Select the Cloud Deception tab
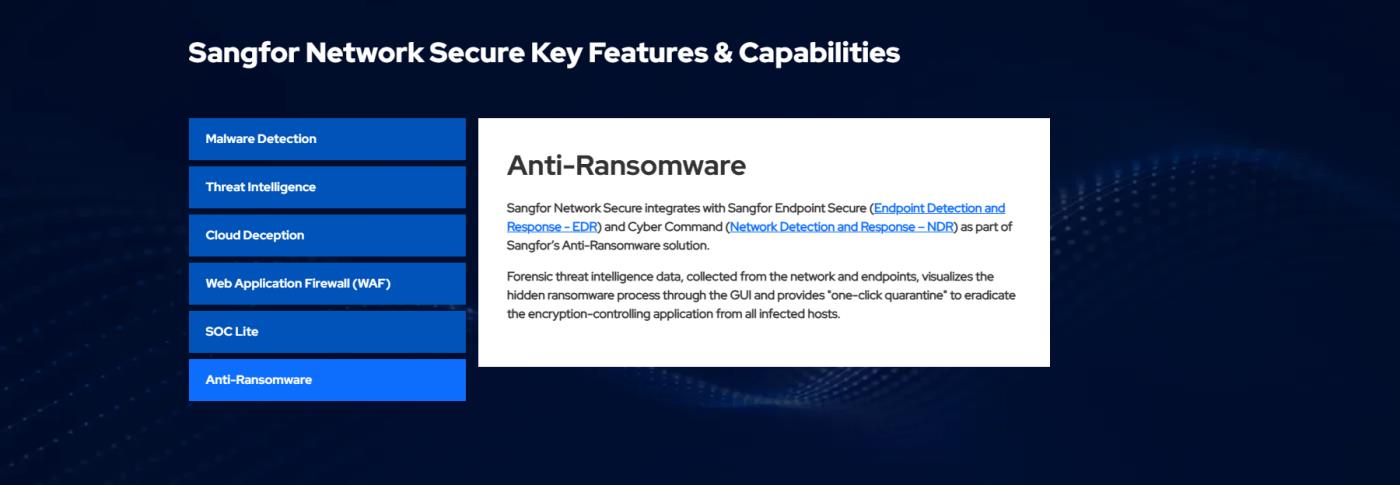1400x485 pixels. [327, 235]
